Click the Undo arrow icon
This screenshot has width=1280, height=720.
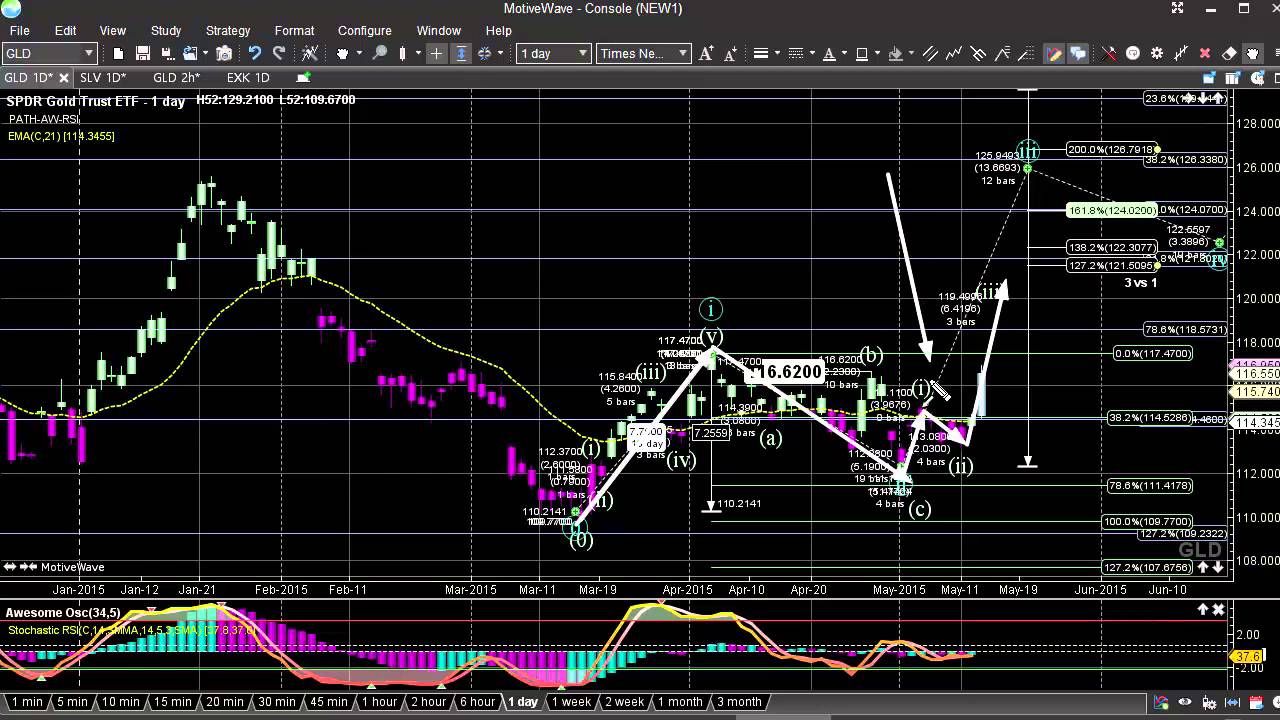coord(254,53)
